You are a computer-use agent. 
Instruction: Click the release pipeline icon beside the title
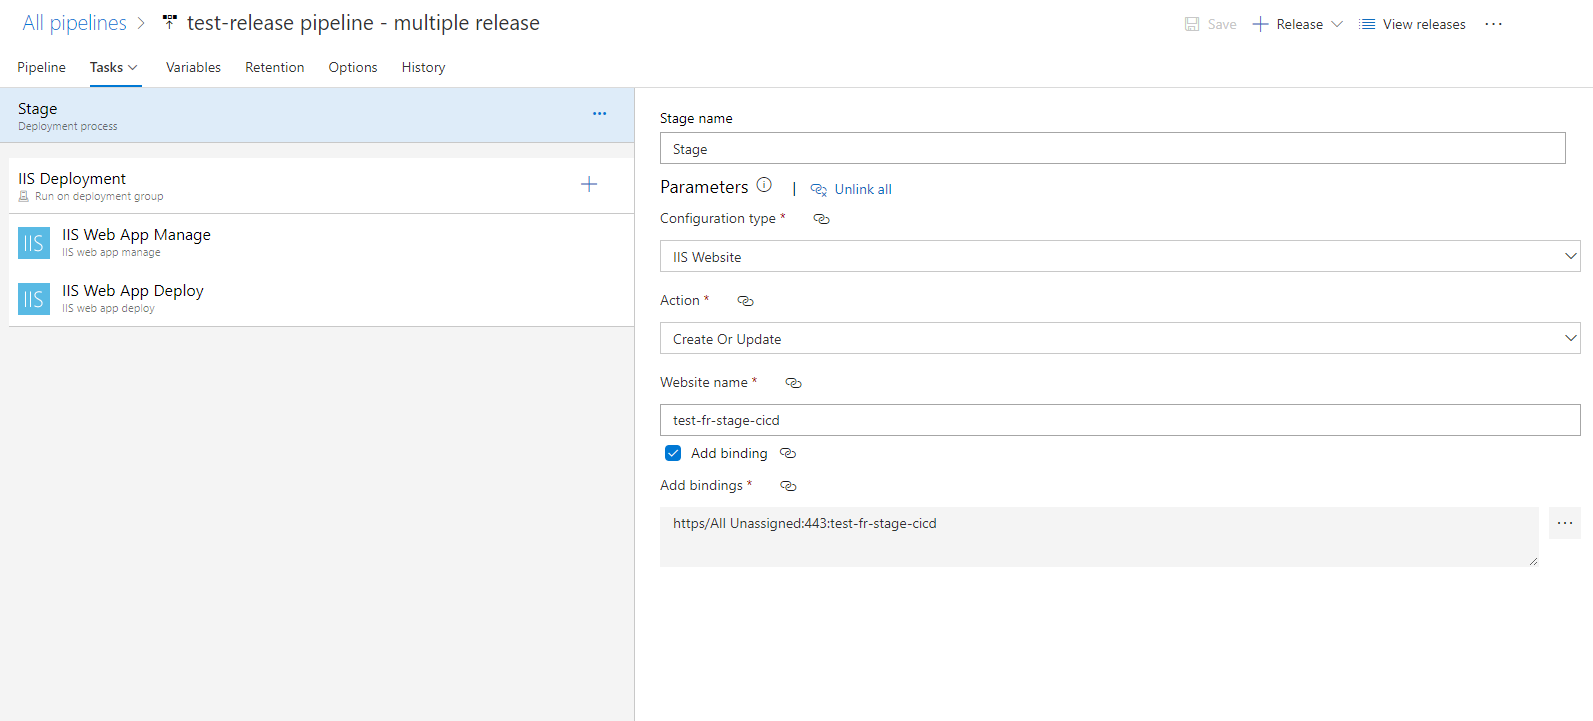170,22
